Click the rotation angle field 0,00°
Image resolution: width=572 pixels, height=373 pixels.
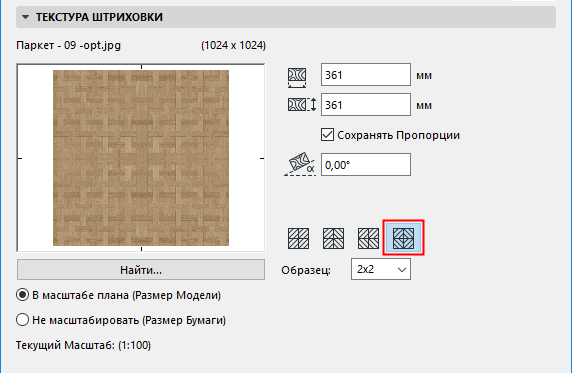(366, 165)
